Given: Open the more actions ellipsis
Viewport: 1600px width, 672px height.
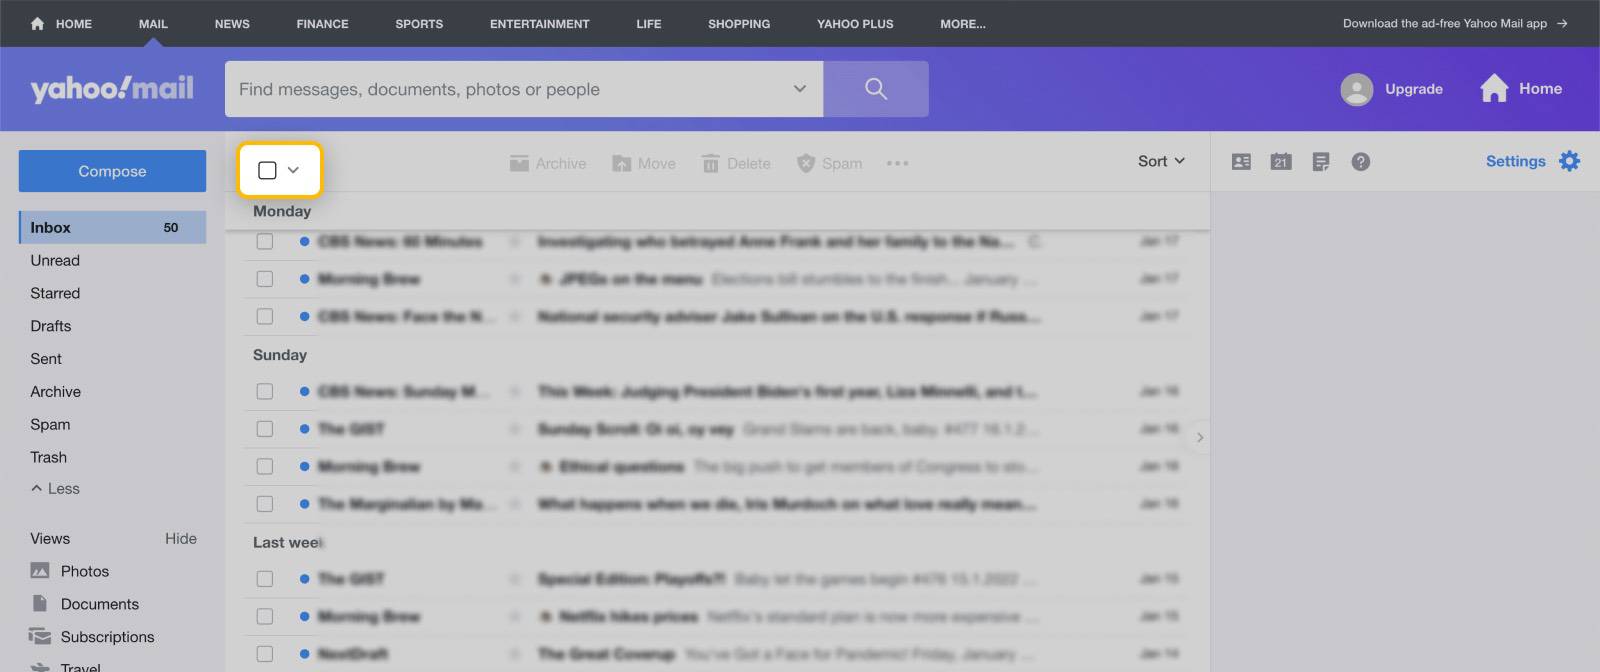Looking at the screenshot, I should (897, 163).
